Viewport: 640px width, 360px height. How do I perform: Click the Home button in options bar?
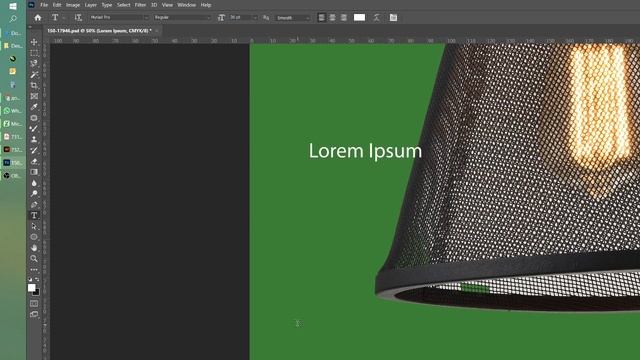[x=38, y=18]
